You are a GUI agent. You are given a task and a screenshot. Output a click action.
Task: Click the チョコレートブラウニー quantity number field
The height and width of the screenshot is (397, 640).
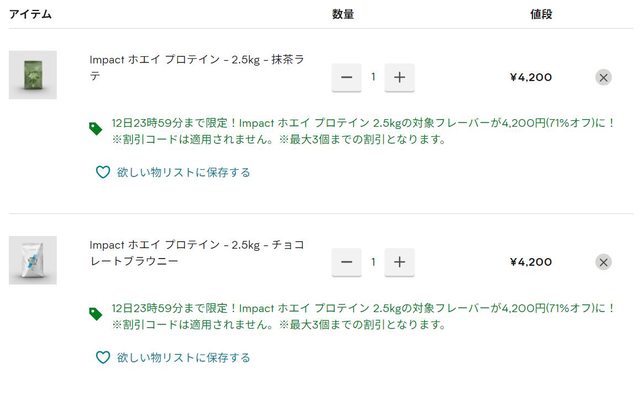pyautogui.click(x=373, y=262)
